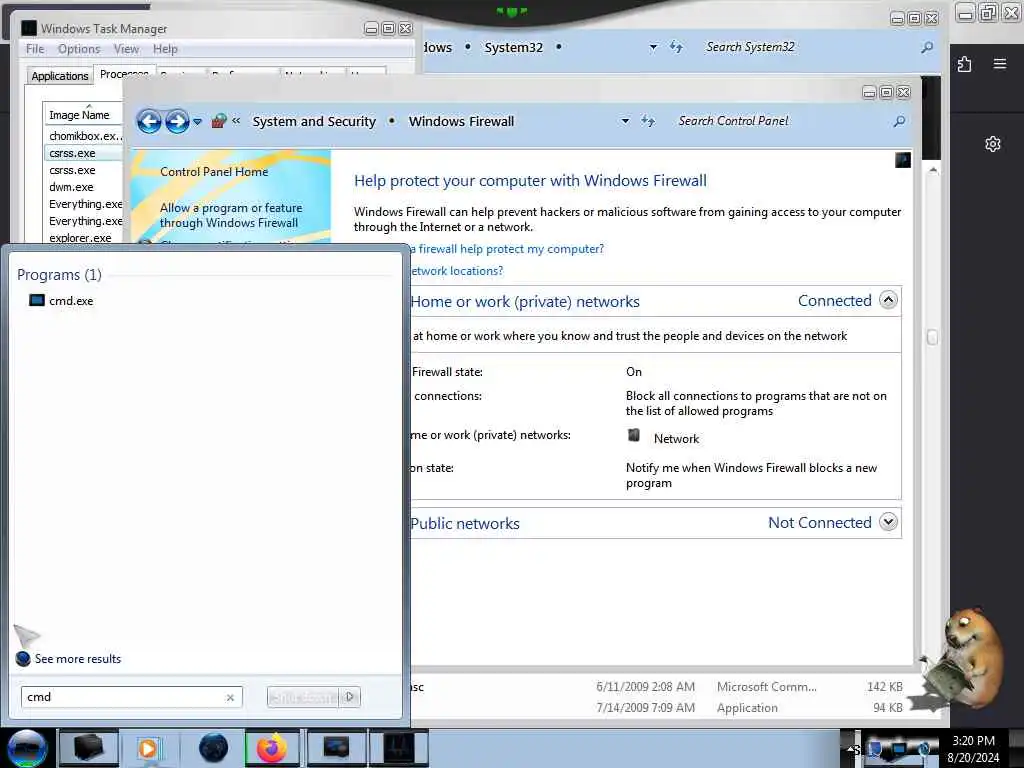Click the Control Panel icon in address bar

pos(219,121)
